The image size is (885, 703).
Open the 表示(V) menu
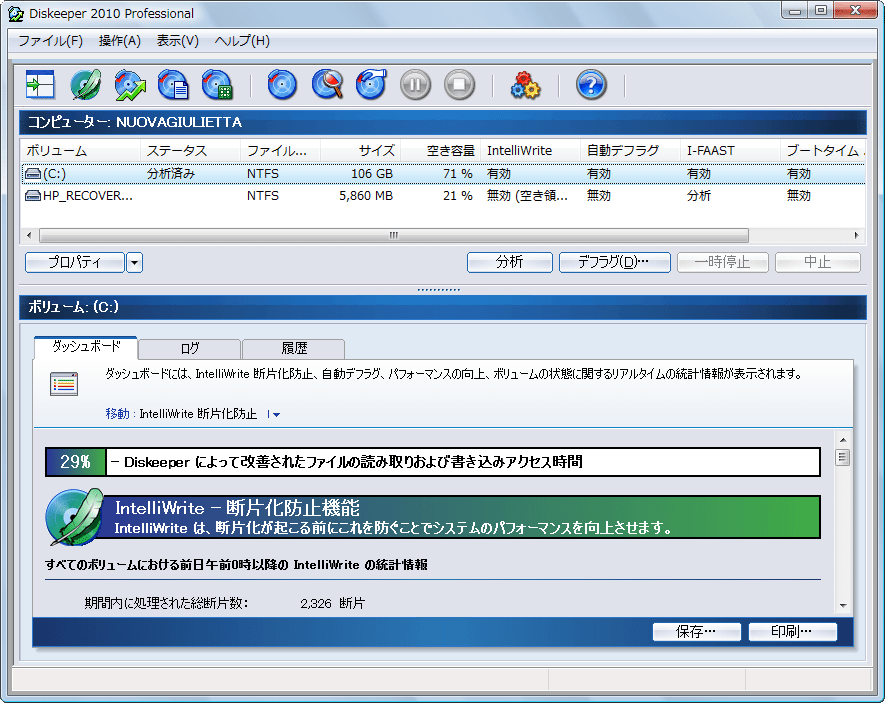178,41
